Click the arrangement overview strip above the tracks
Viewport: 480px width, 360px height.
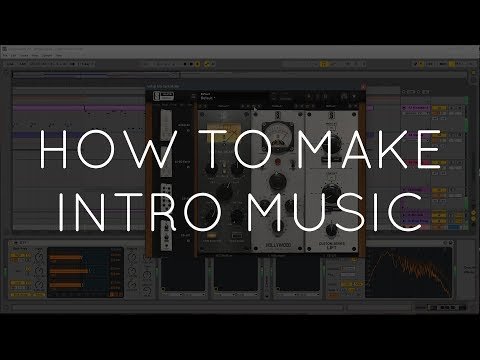point(239,75)
